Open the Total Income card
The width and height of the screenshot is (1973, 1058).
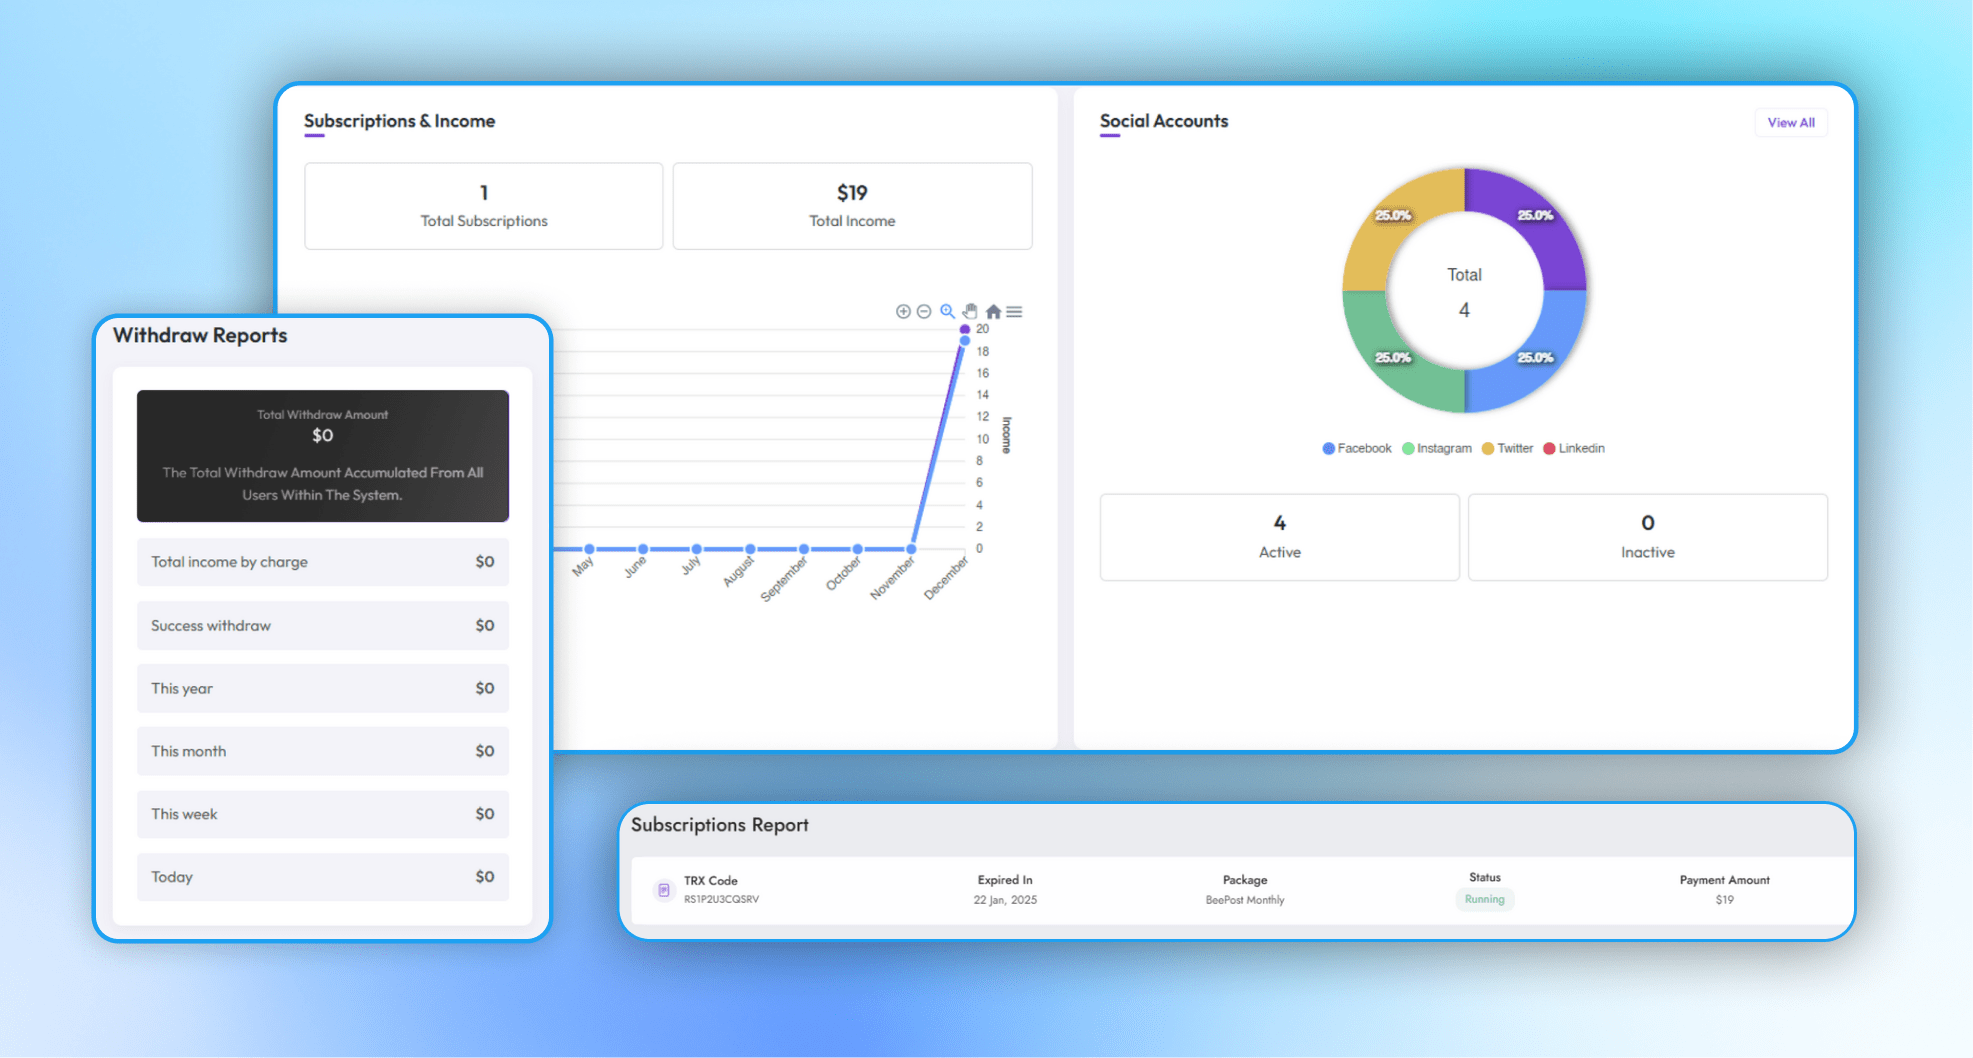click(x=852, y=206)
